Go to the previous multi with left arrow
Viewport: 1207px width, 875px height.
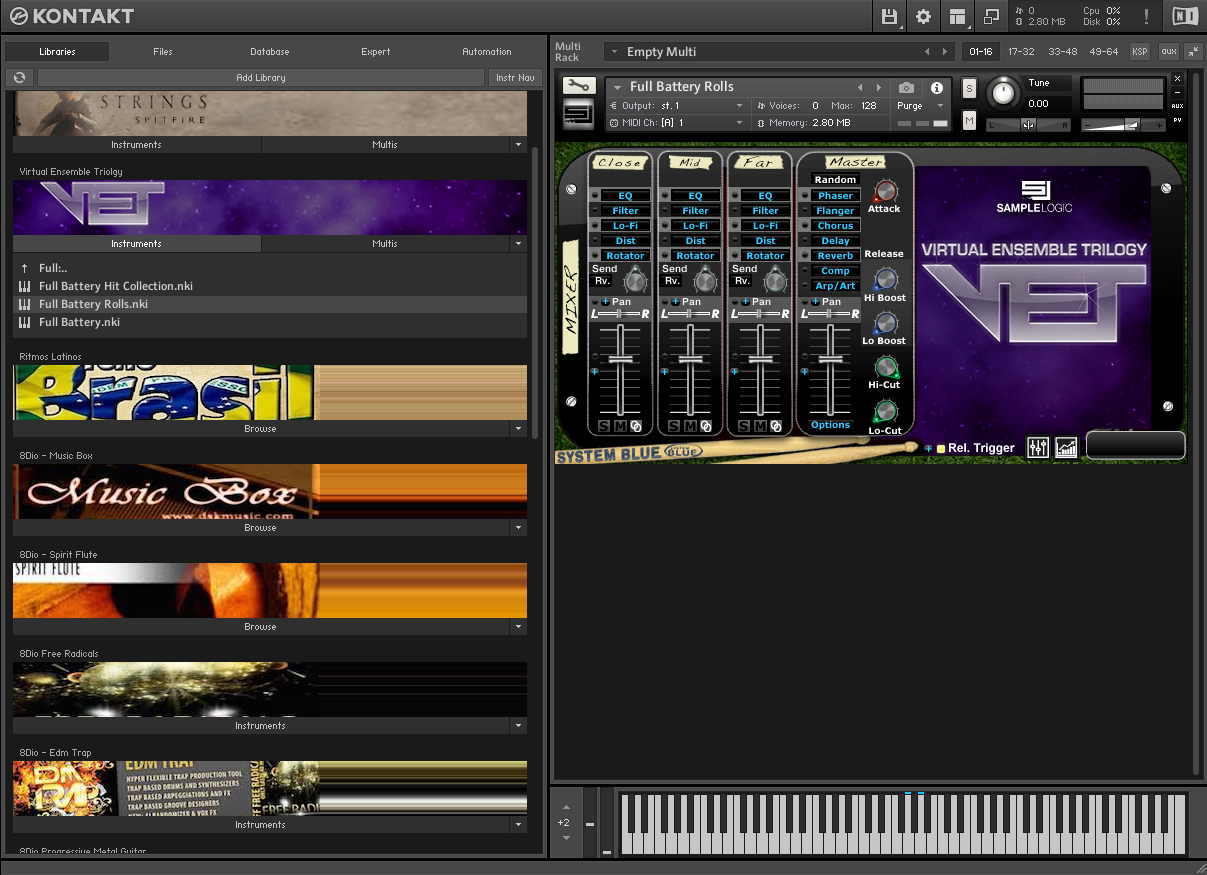pyautogui.click(x=927, y=51)
